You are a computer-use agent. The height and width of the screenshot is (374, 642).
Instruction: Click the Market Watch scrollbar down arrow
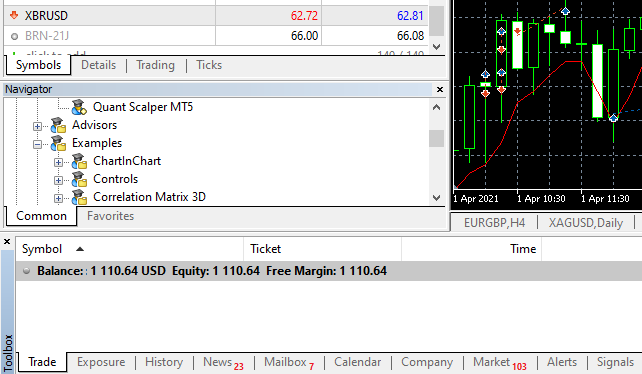(x=436, y=47)
